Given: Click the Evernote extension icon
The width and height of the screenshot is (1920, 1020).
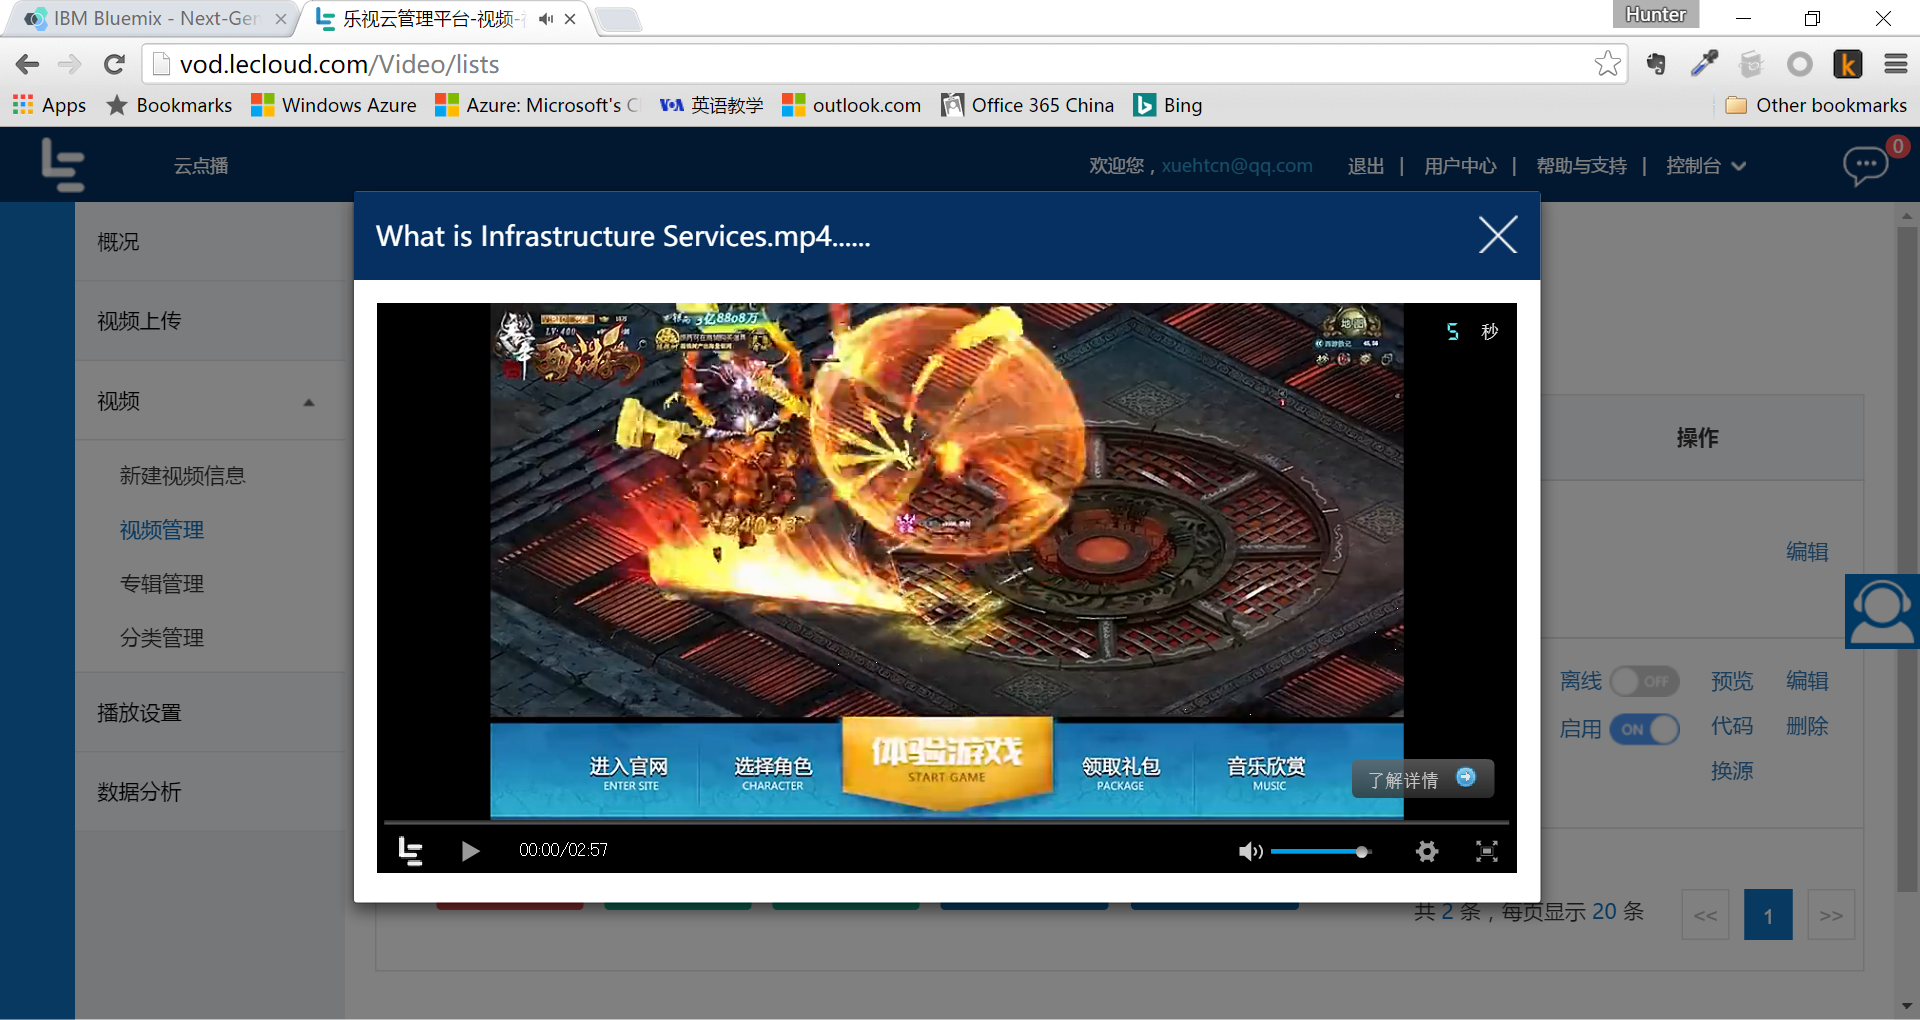Looking at the screenshot, I should (1656, 64).
